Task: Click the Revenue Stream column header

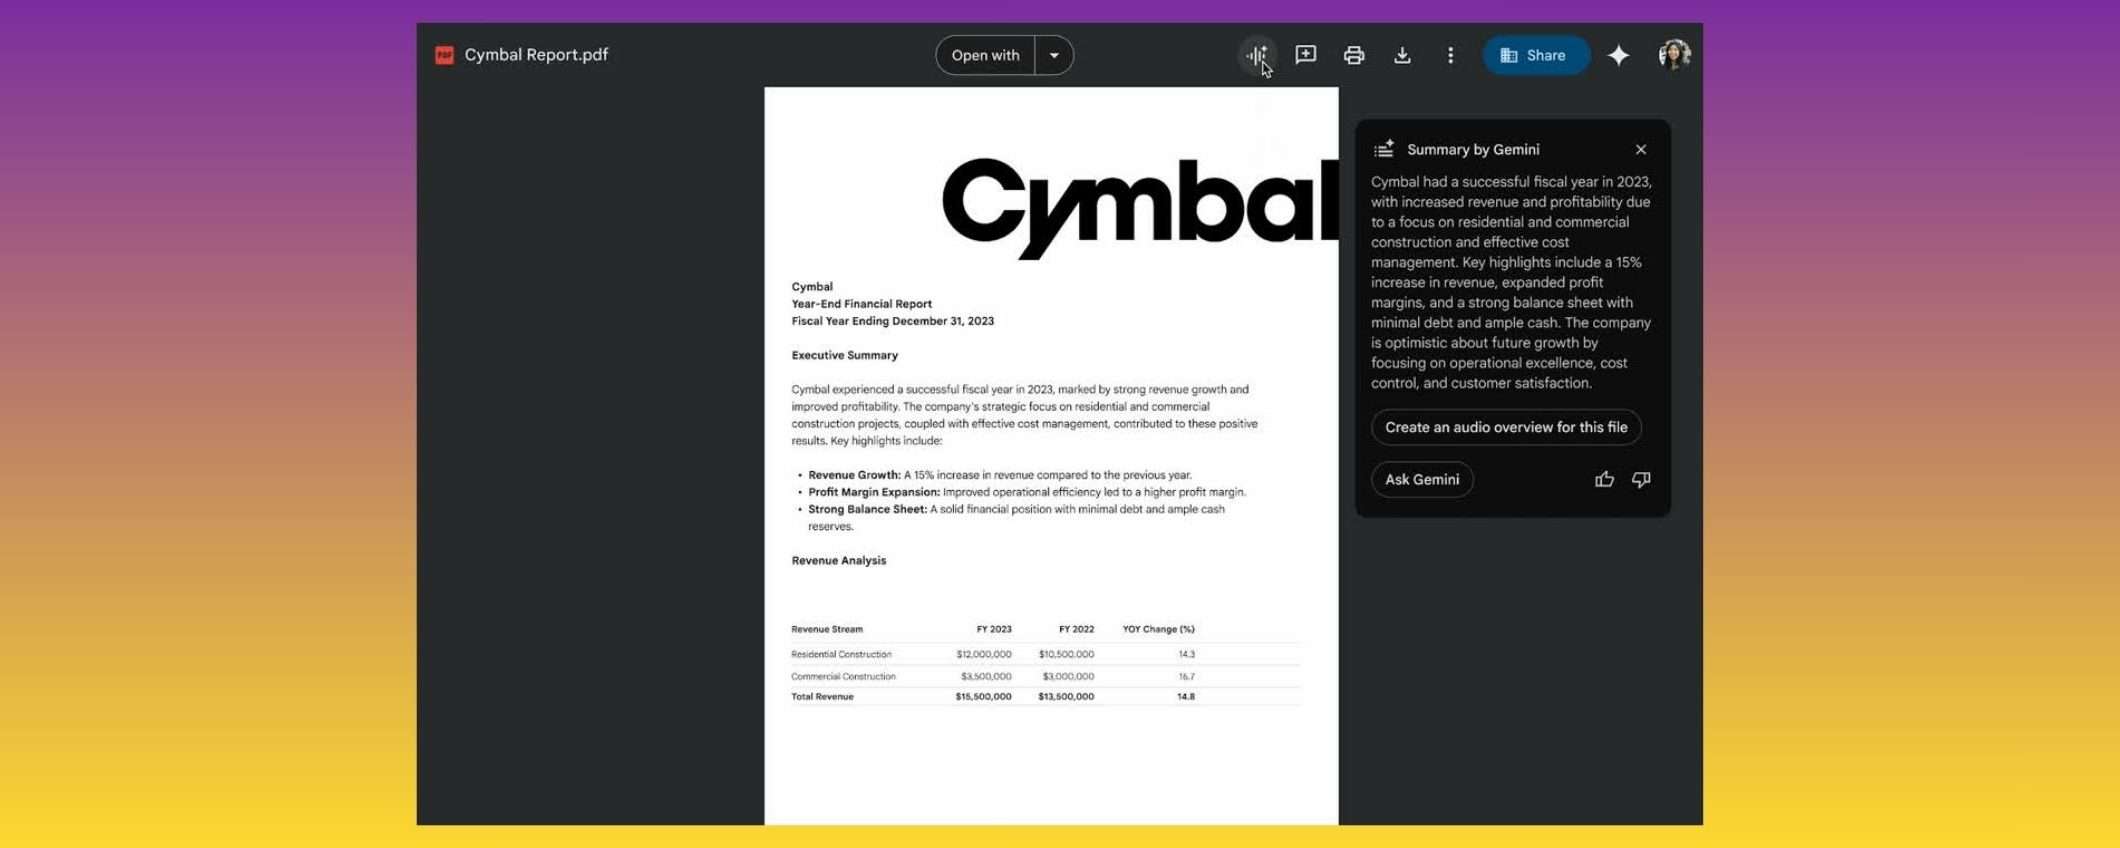Action: pyautogui.click(x=826, y=629)
